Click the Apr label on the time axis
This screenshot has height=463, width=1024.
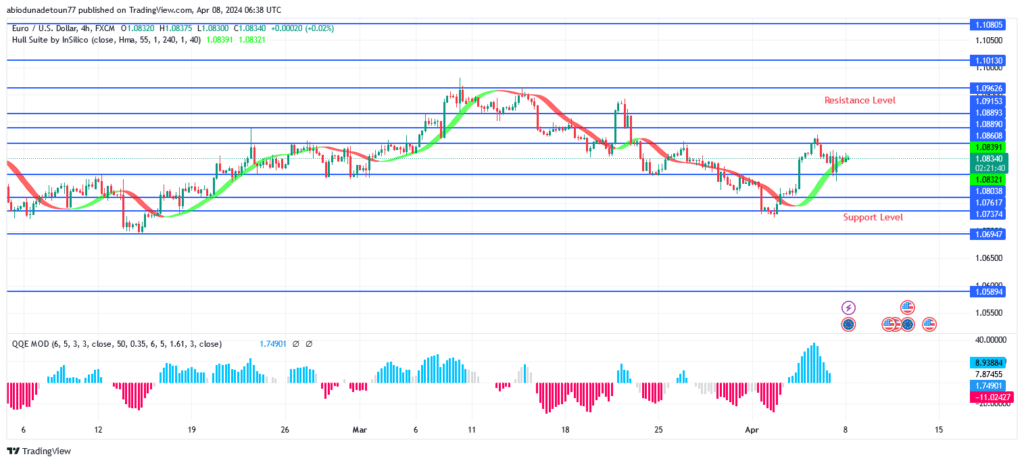click(x=752, y=430)
